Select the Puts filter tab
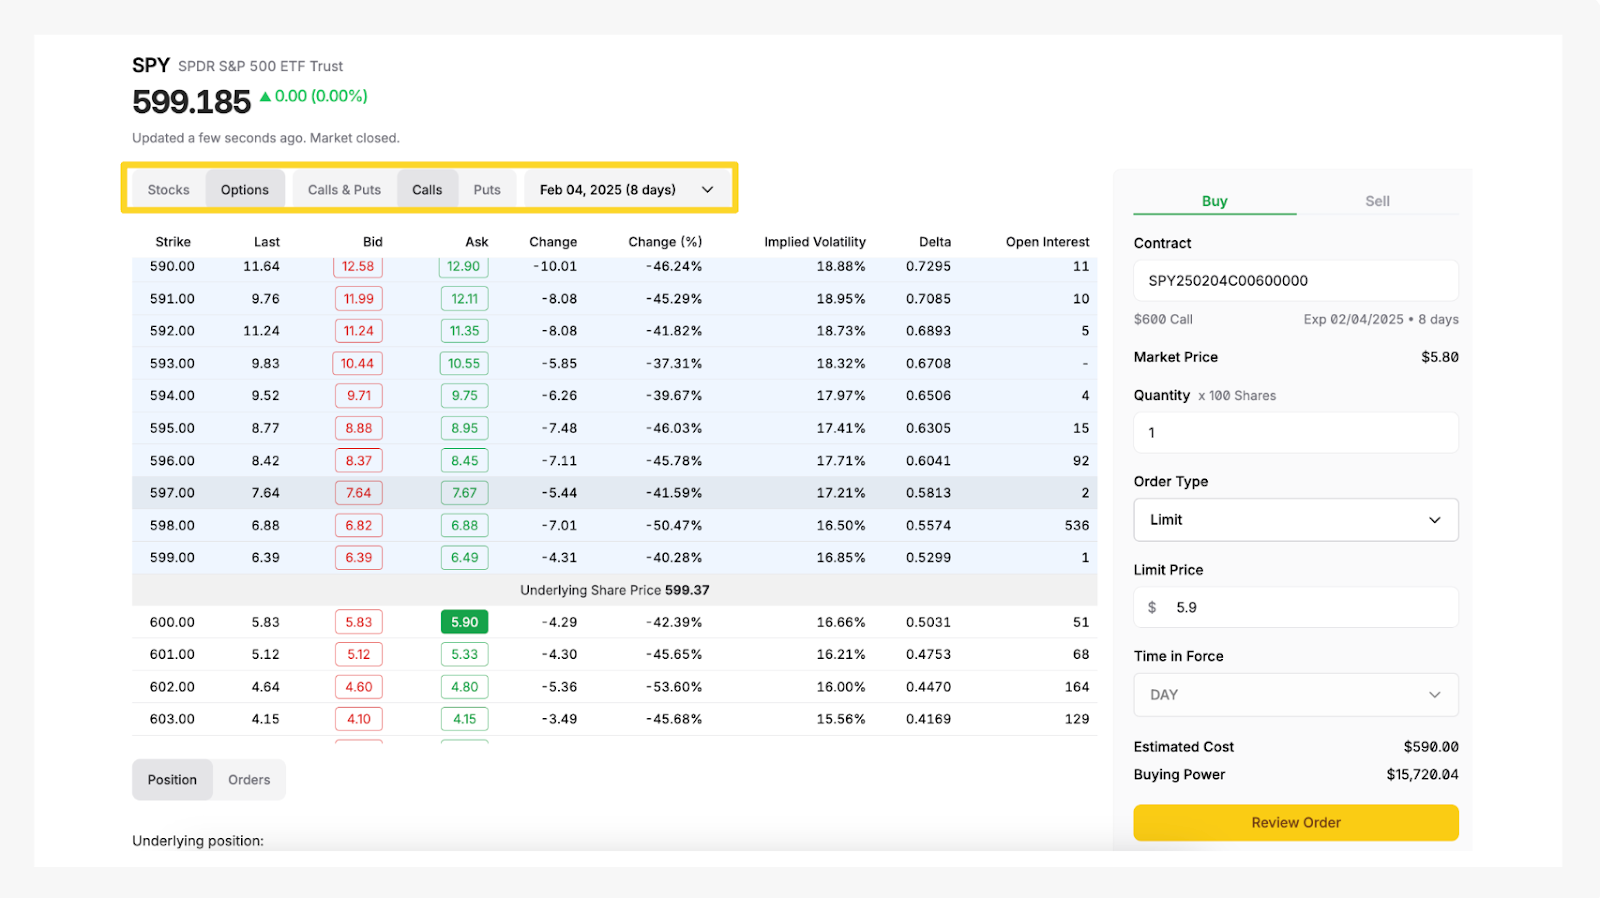This screenshot has height=898, width=1600. 487,190
